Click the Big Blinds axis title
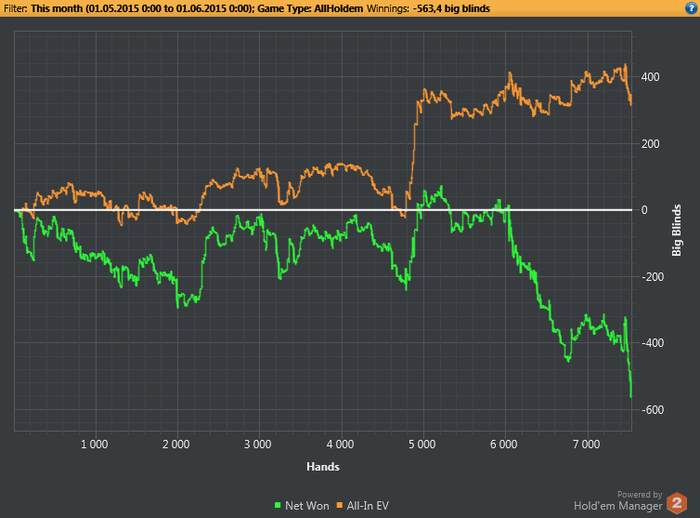The height and width of the screenshot is (518, 700). [x=677, y=230]
